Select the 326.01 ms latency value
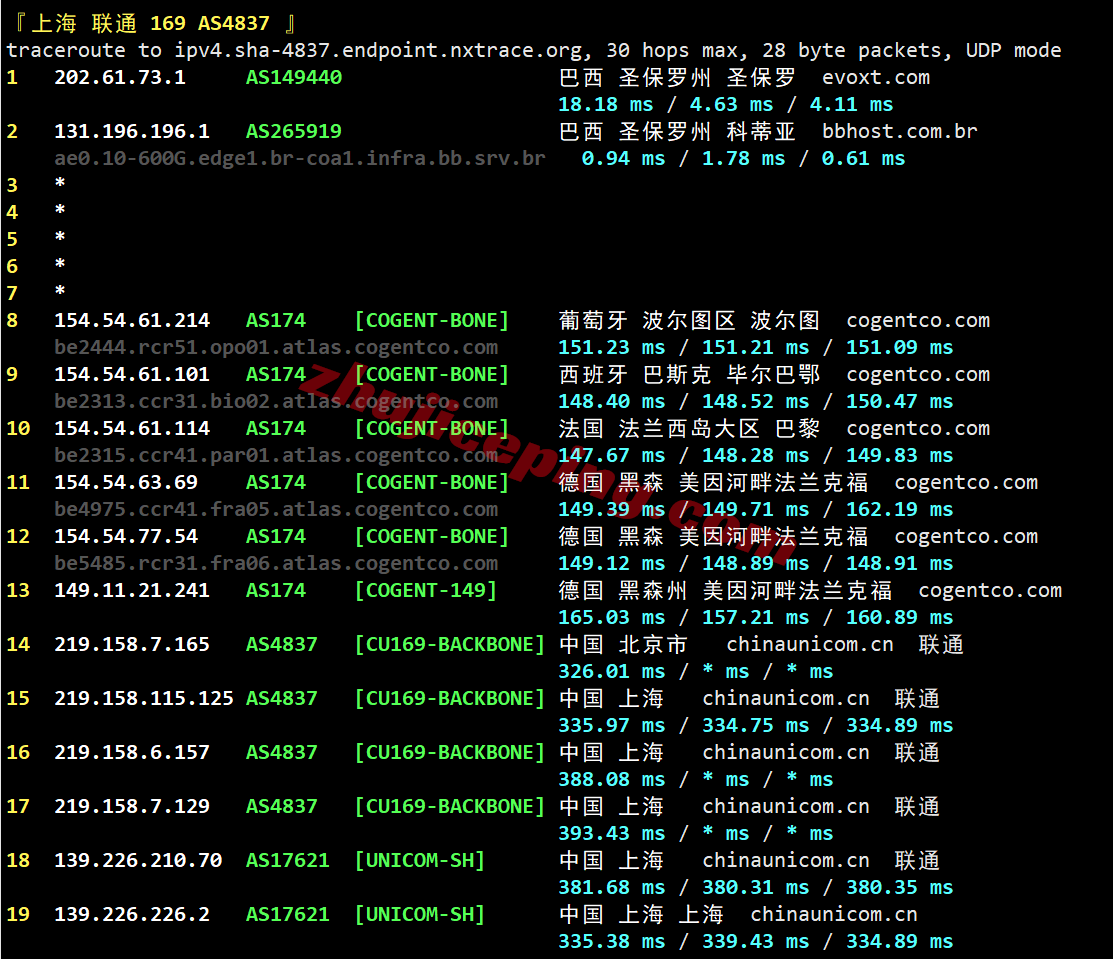Viewport: 1113px width, 959px height. click(612, 671)
